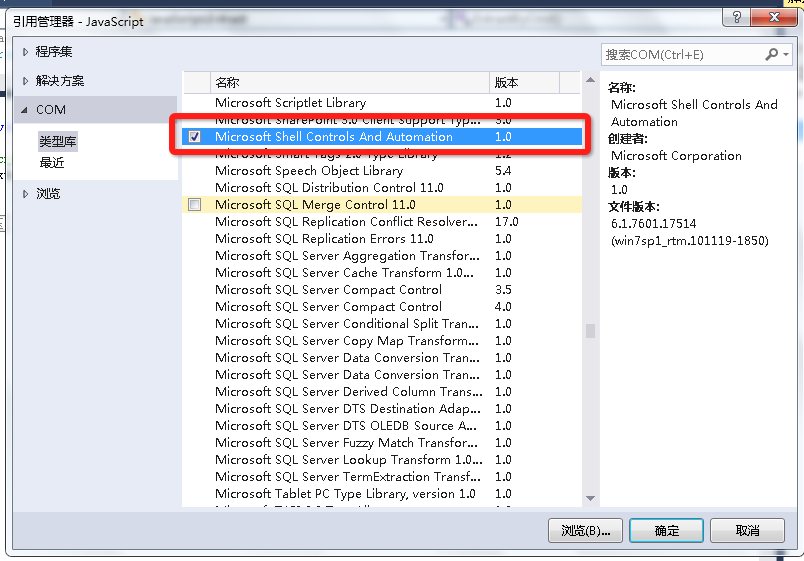Select Microsoft Scriptlet Library row
The width and height of the screenshot is (804, 561).
pos(382,103)
